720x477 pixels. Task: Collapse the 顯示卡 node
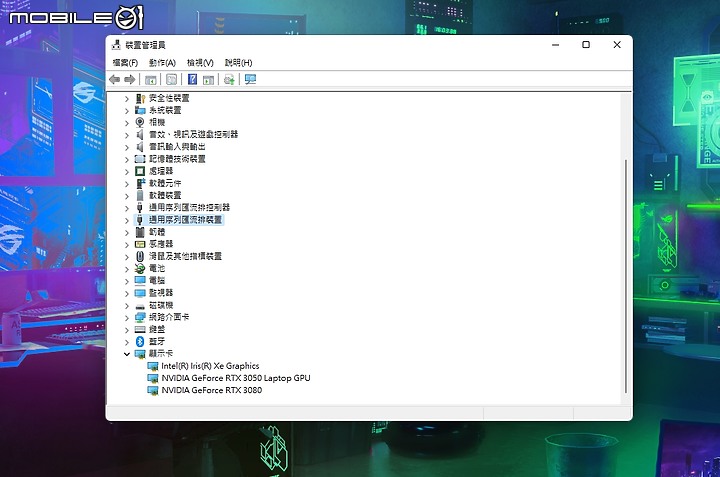(127, 354)
